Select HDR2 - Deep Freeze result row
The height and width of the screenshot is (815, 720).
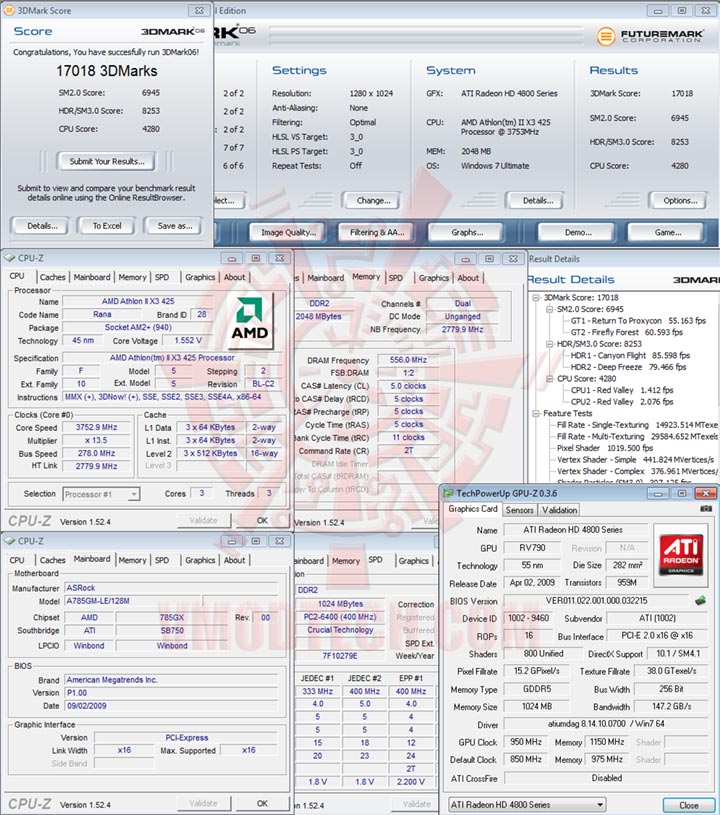(628, 367)
